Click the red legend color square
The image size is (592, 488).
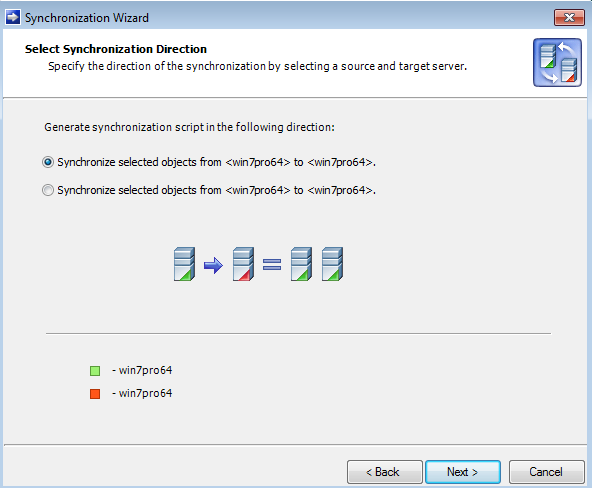point(95,394)
